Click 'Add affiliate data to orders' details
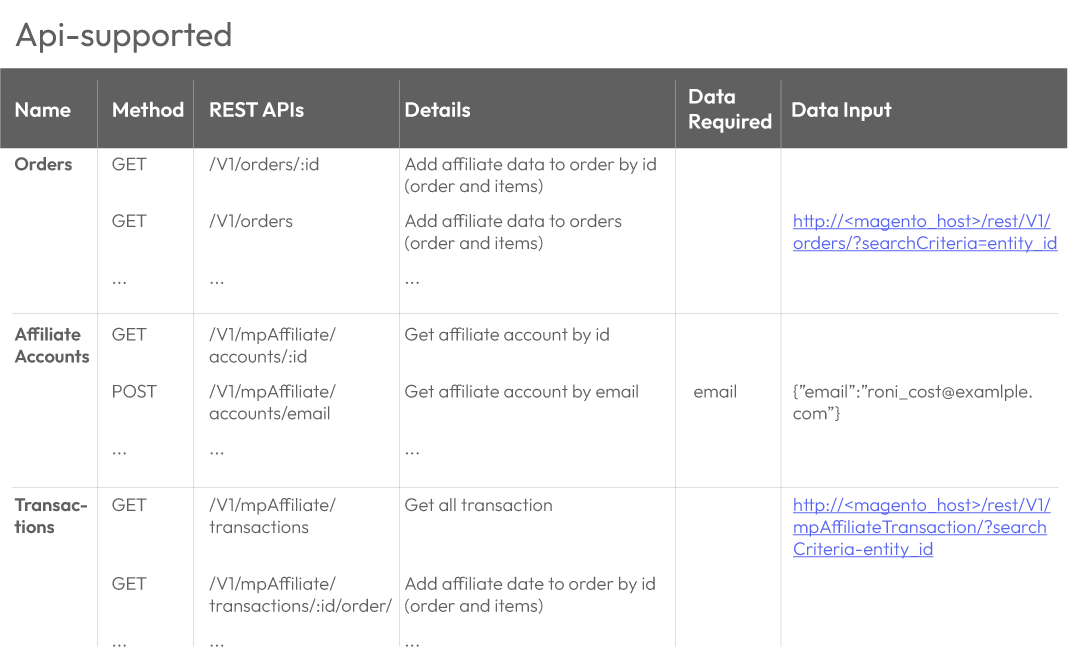Image resolution: width=1068 pixels, height=657 pixels. [513, 231]
